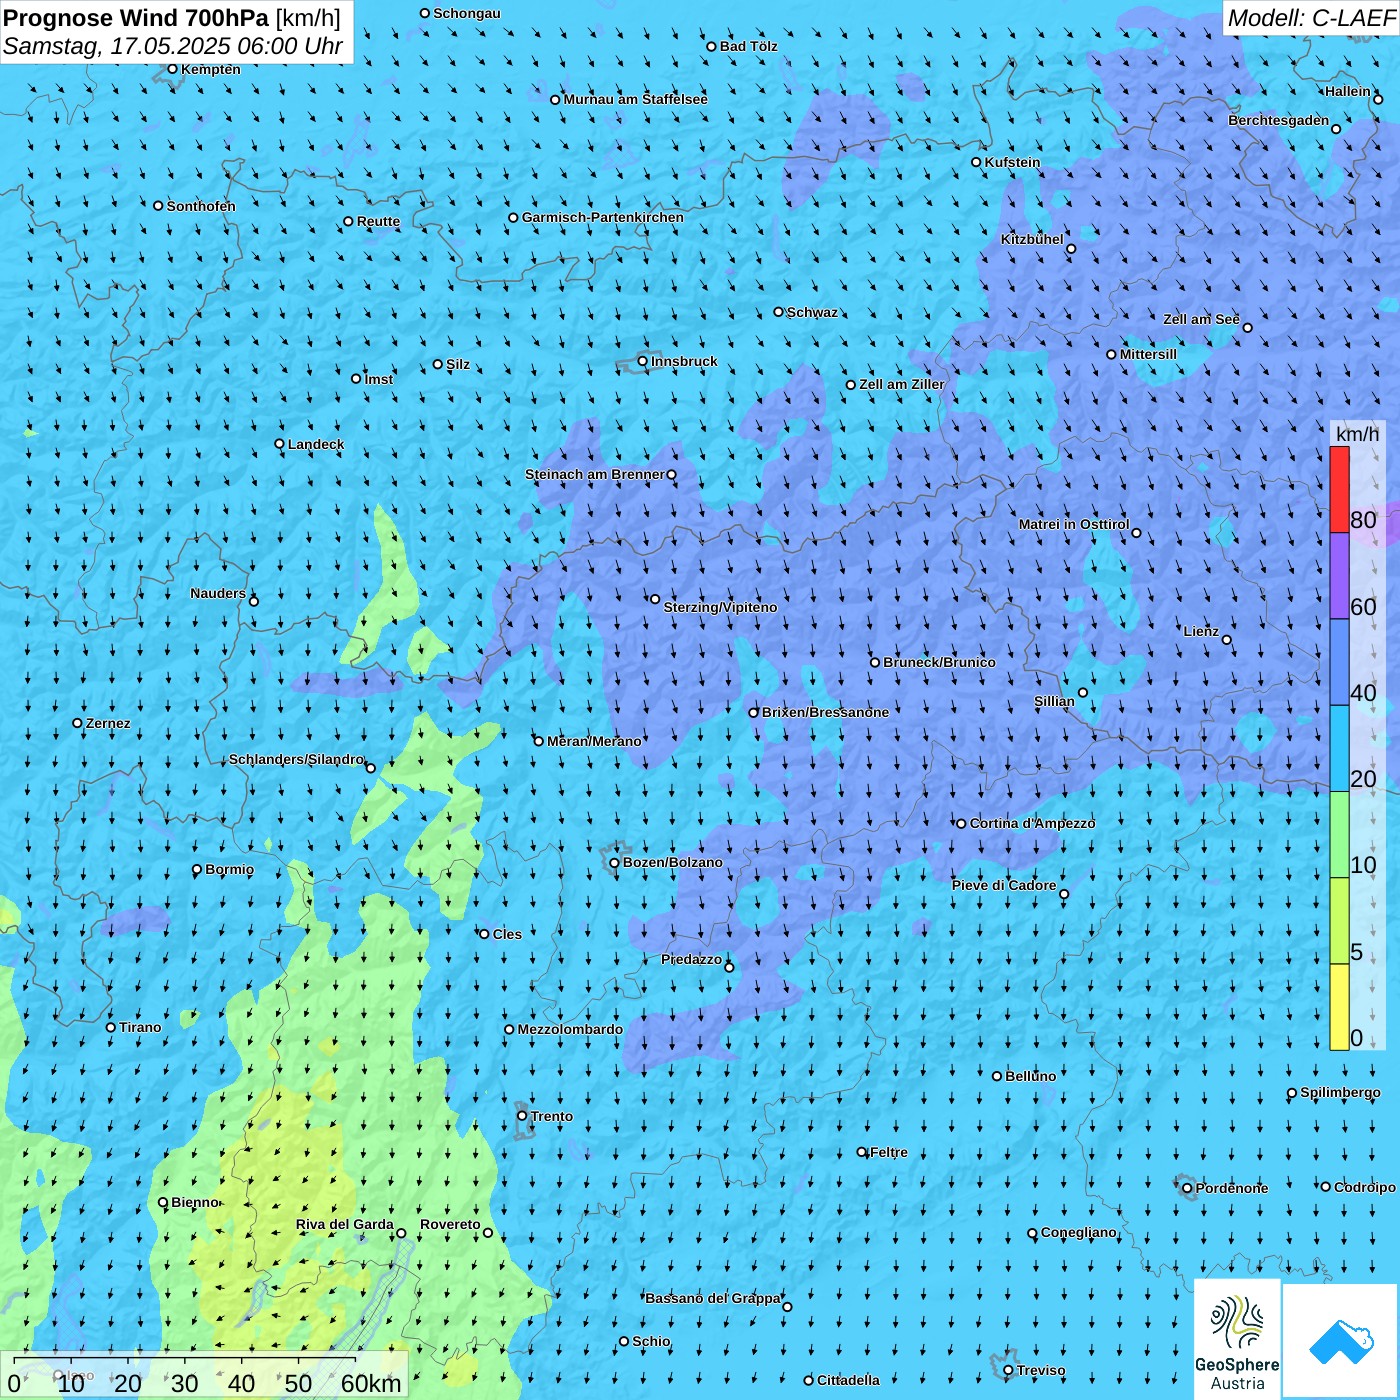Click the Matrei in Osttirol label
Viewport: 1400px width, 1400px height.
[x=1074, y=524]
